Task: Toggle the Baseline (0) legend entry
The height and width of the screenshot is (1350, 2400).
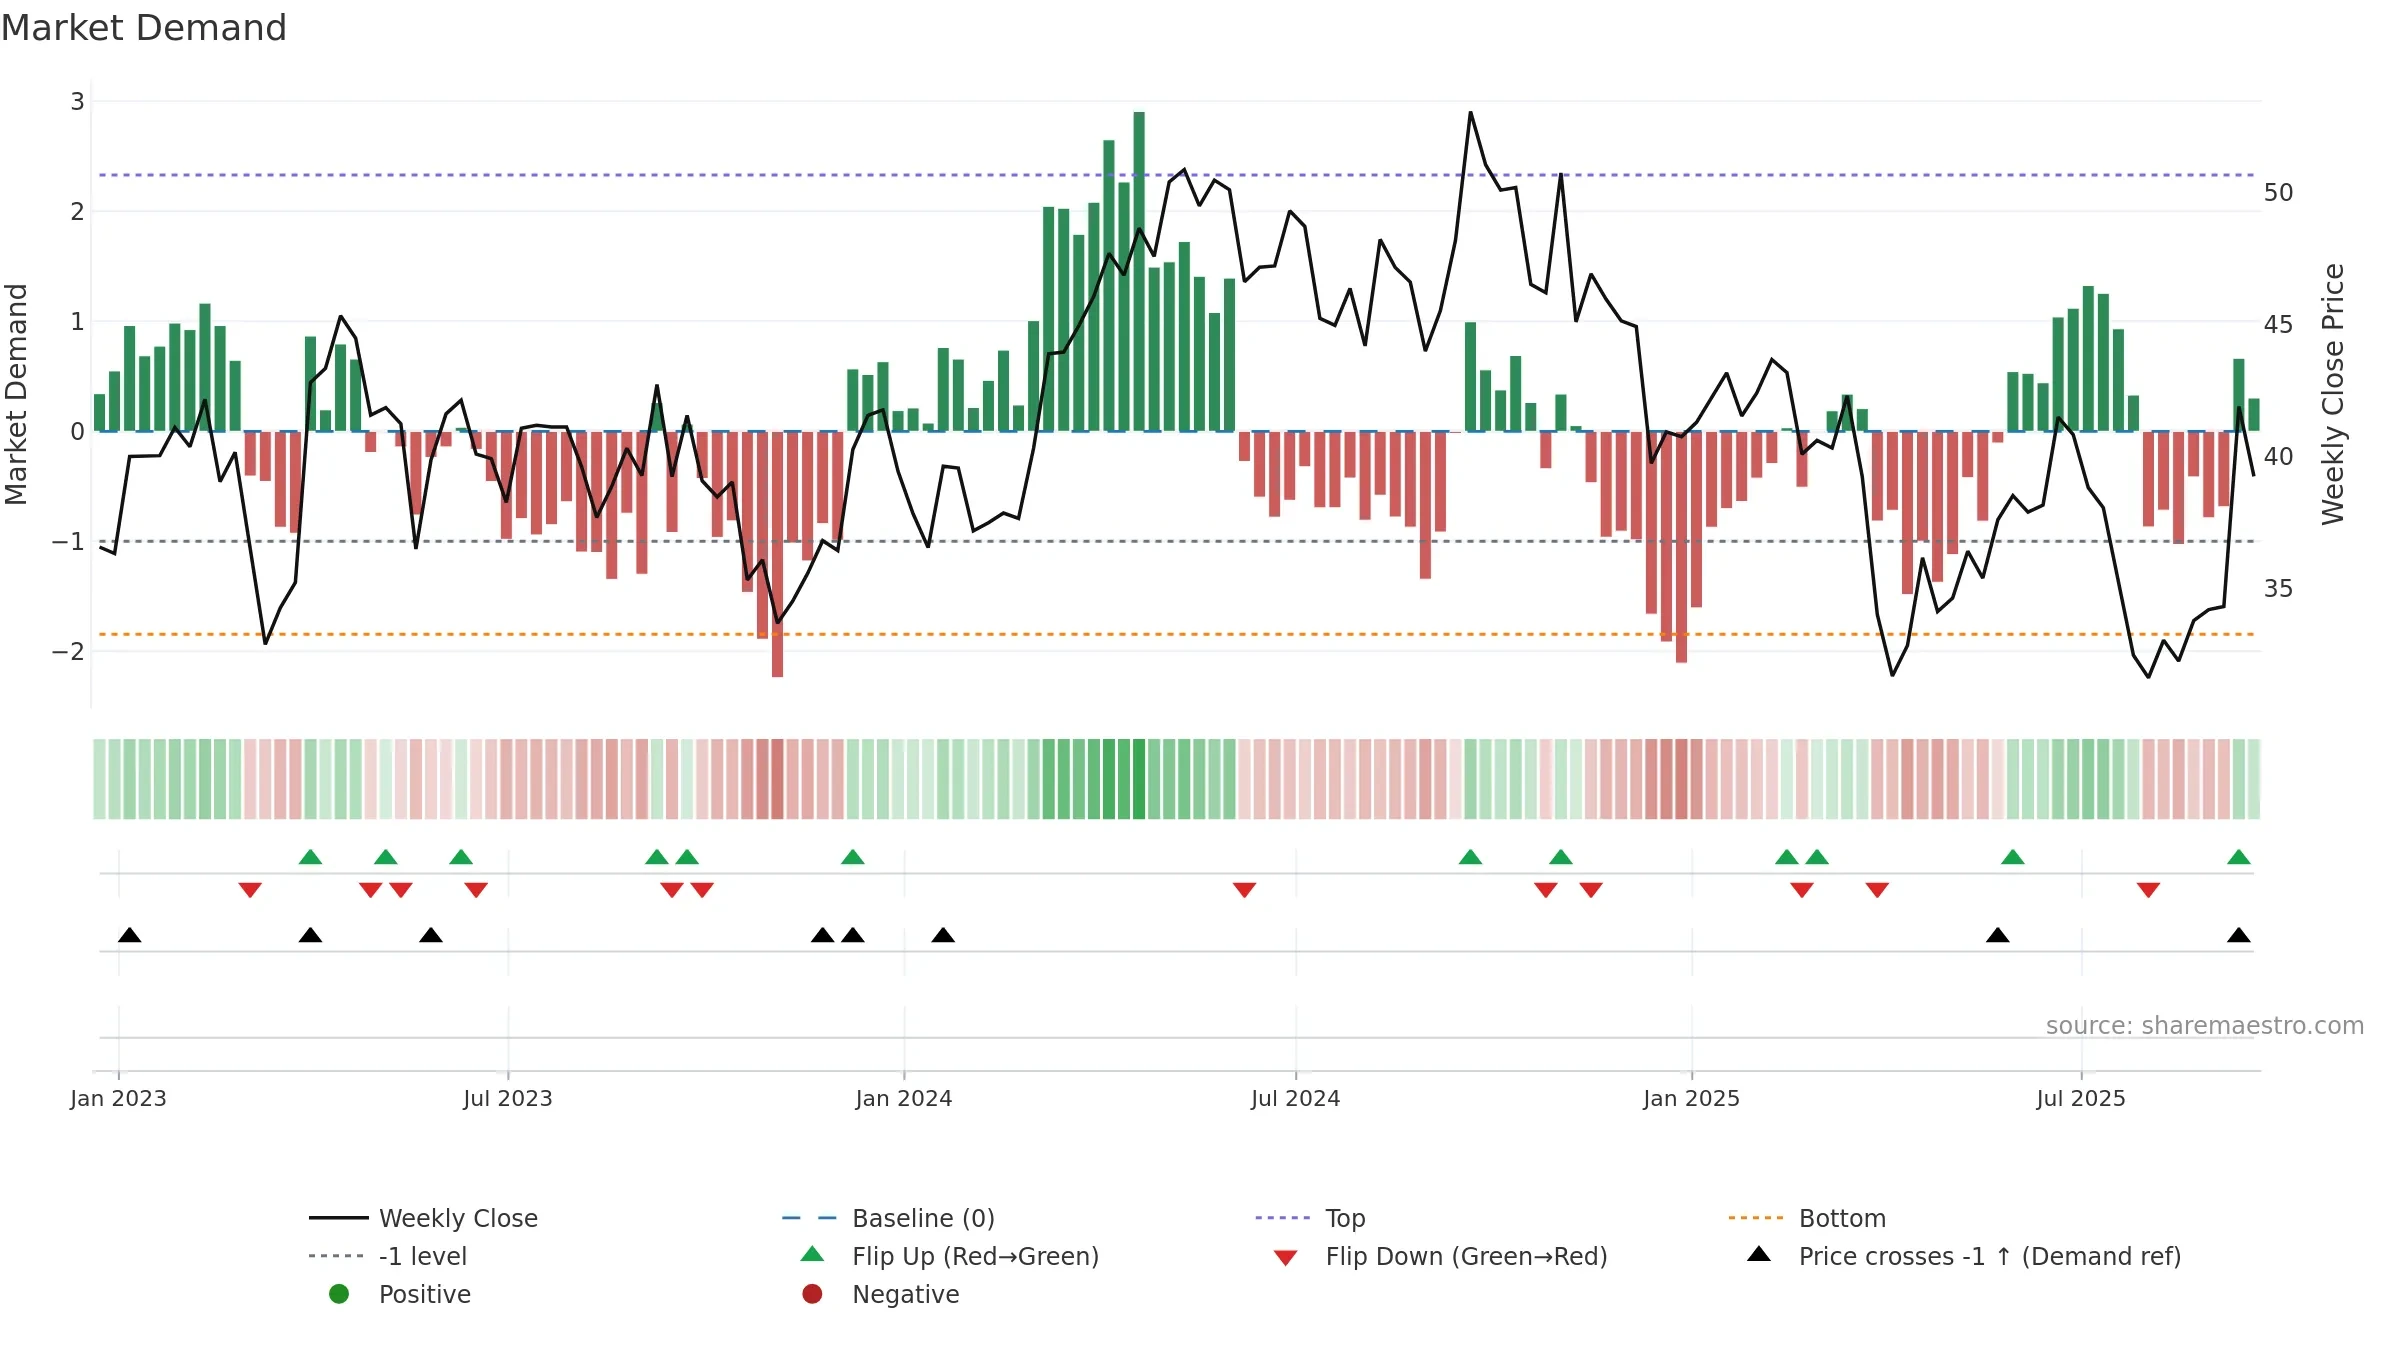Action: click(x=888, y=1218)
